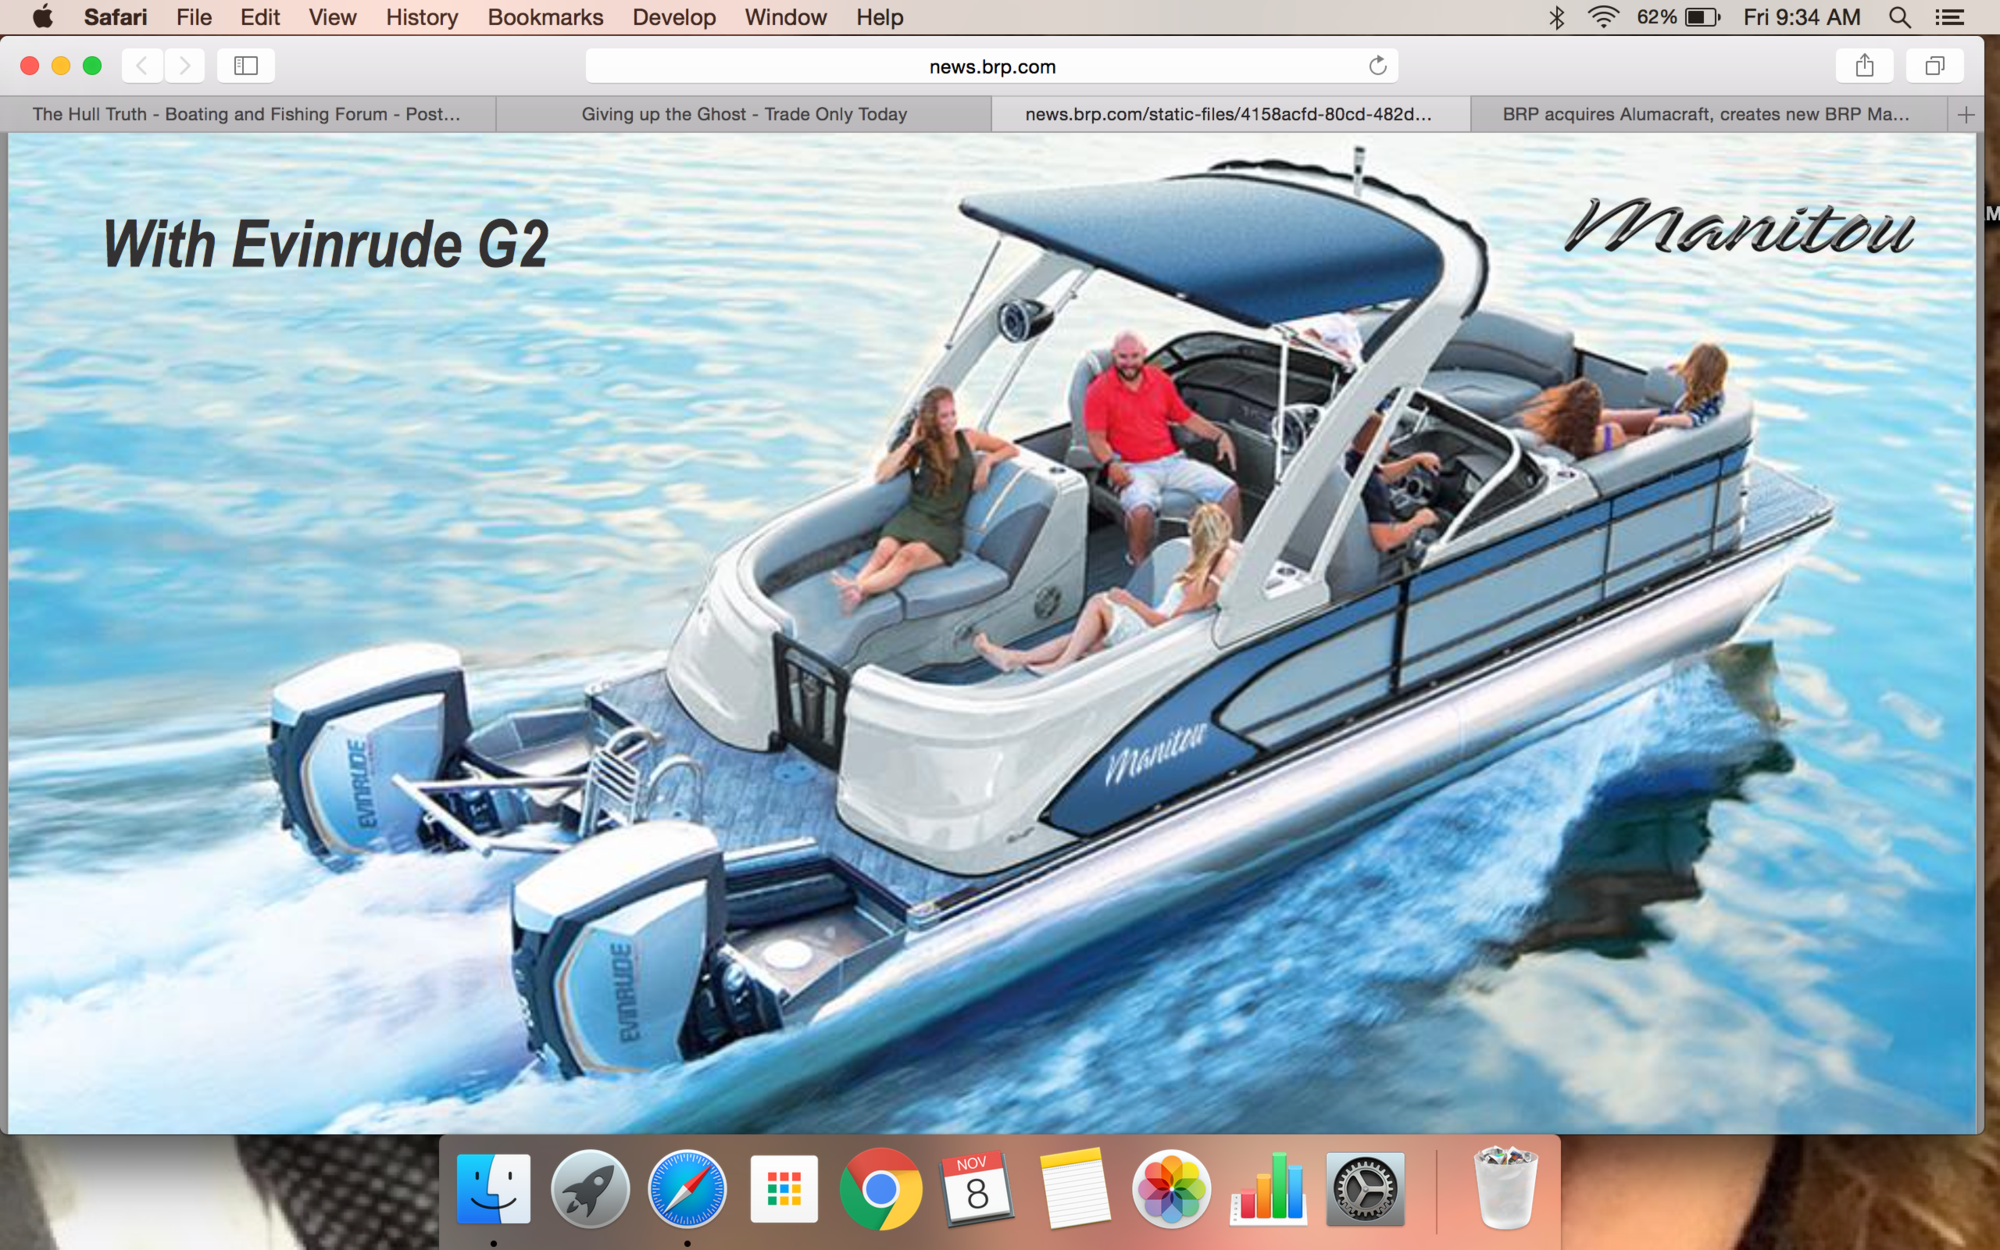Image resolution: width=2000 pixels, height=1250 pixels.
Task: Open Calendar showing Nov 8
Action: click(977, 1189)
